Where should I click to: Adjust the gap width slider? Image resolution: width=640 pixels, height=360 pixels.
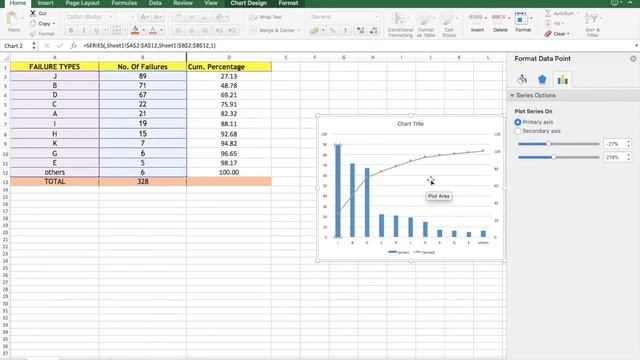click(554, 157)
